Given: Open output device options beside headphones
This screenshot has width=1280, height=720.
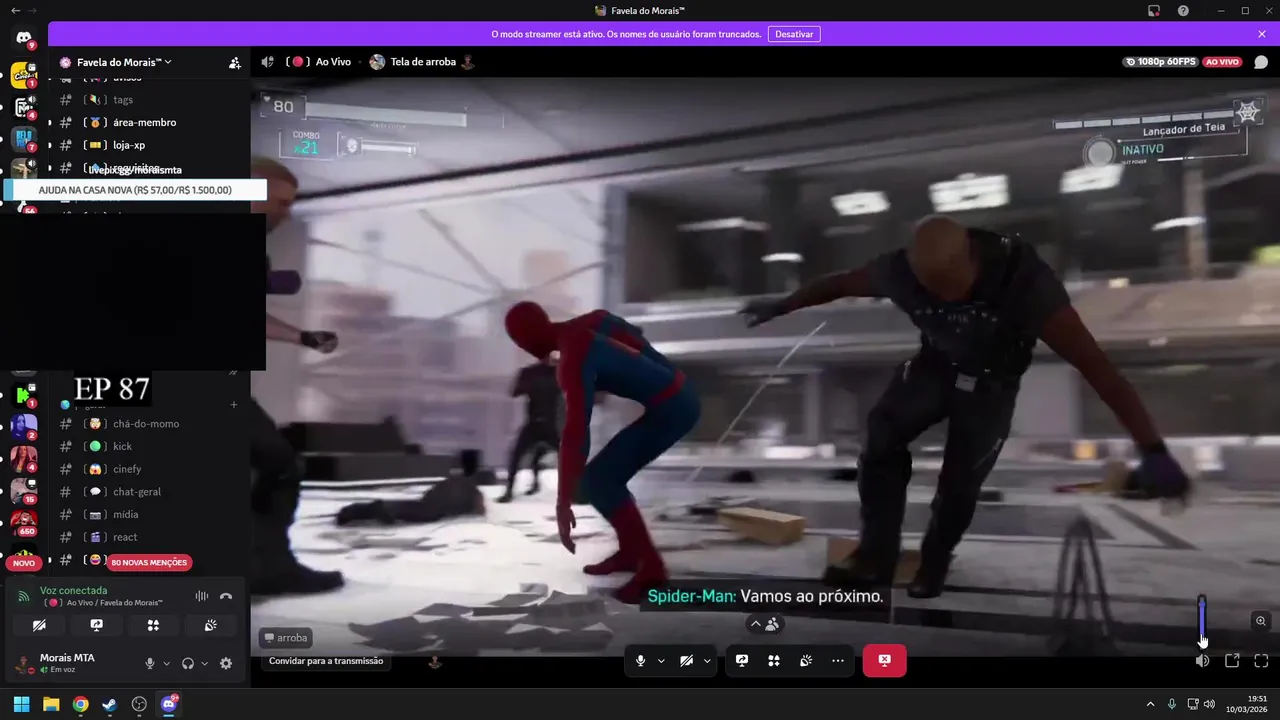Looking at the screenshot, I should point(205,663).
